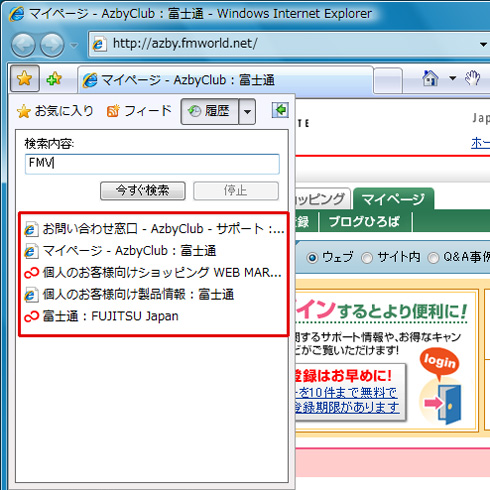The image size is (490, 490).
Task: Click the 登録期限があります link
Action: click(347, 407)
